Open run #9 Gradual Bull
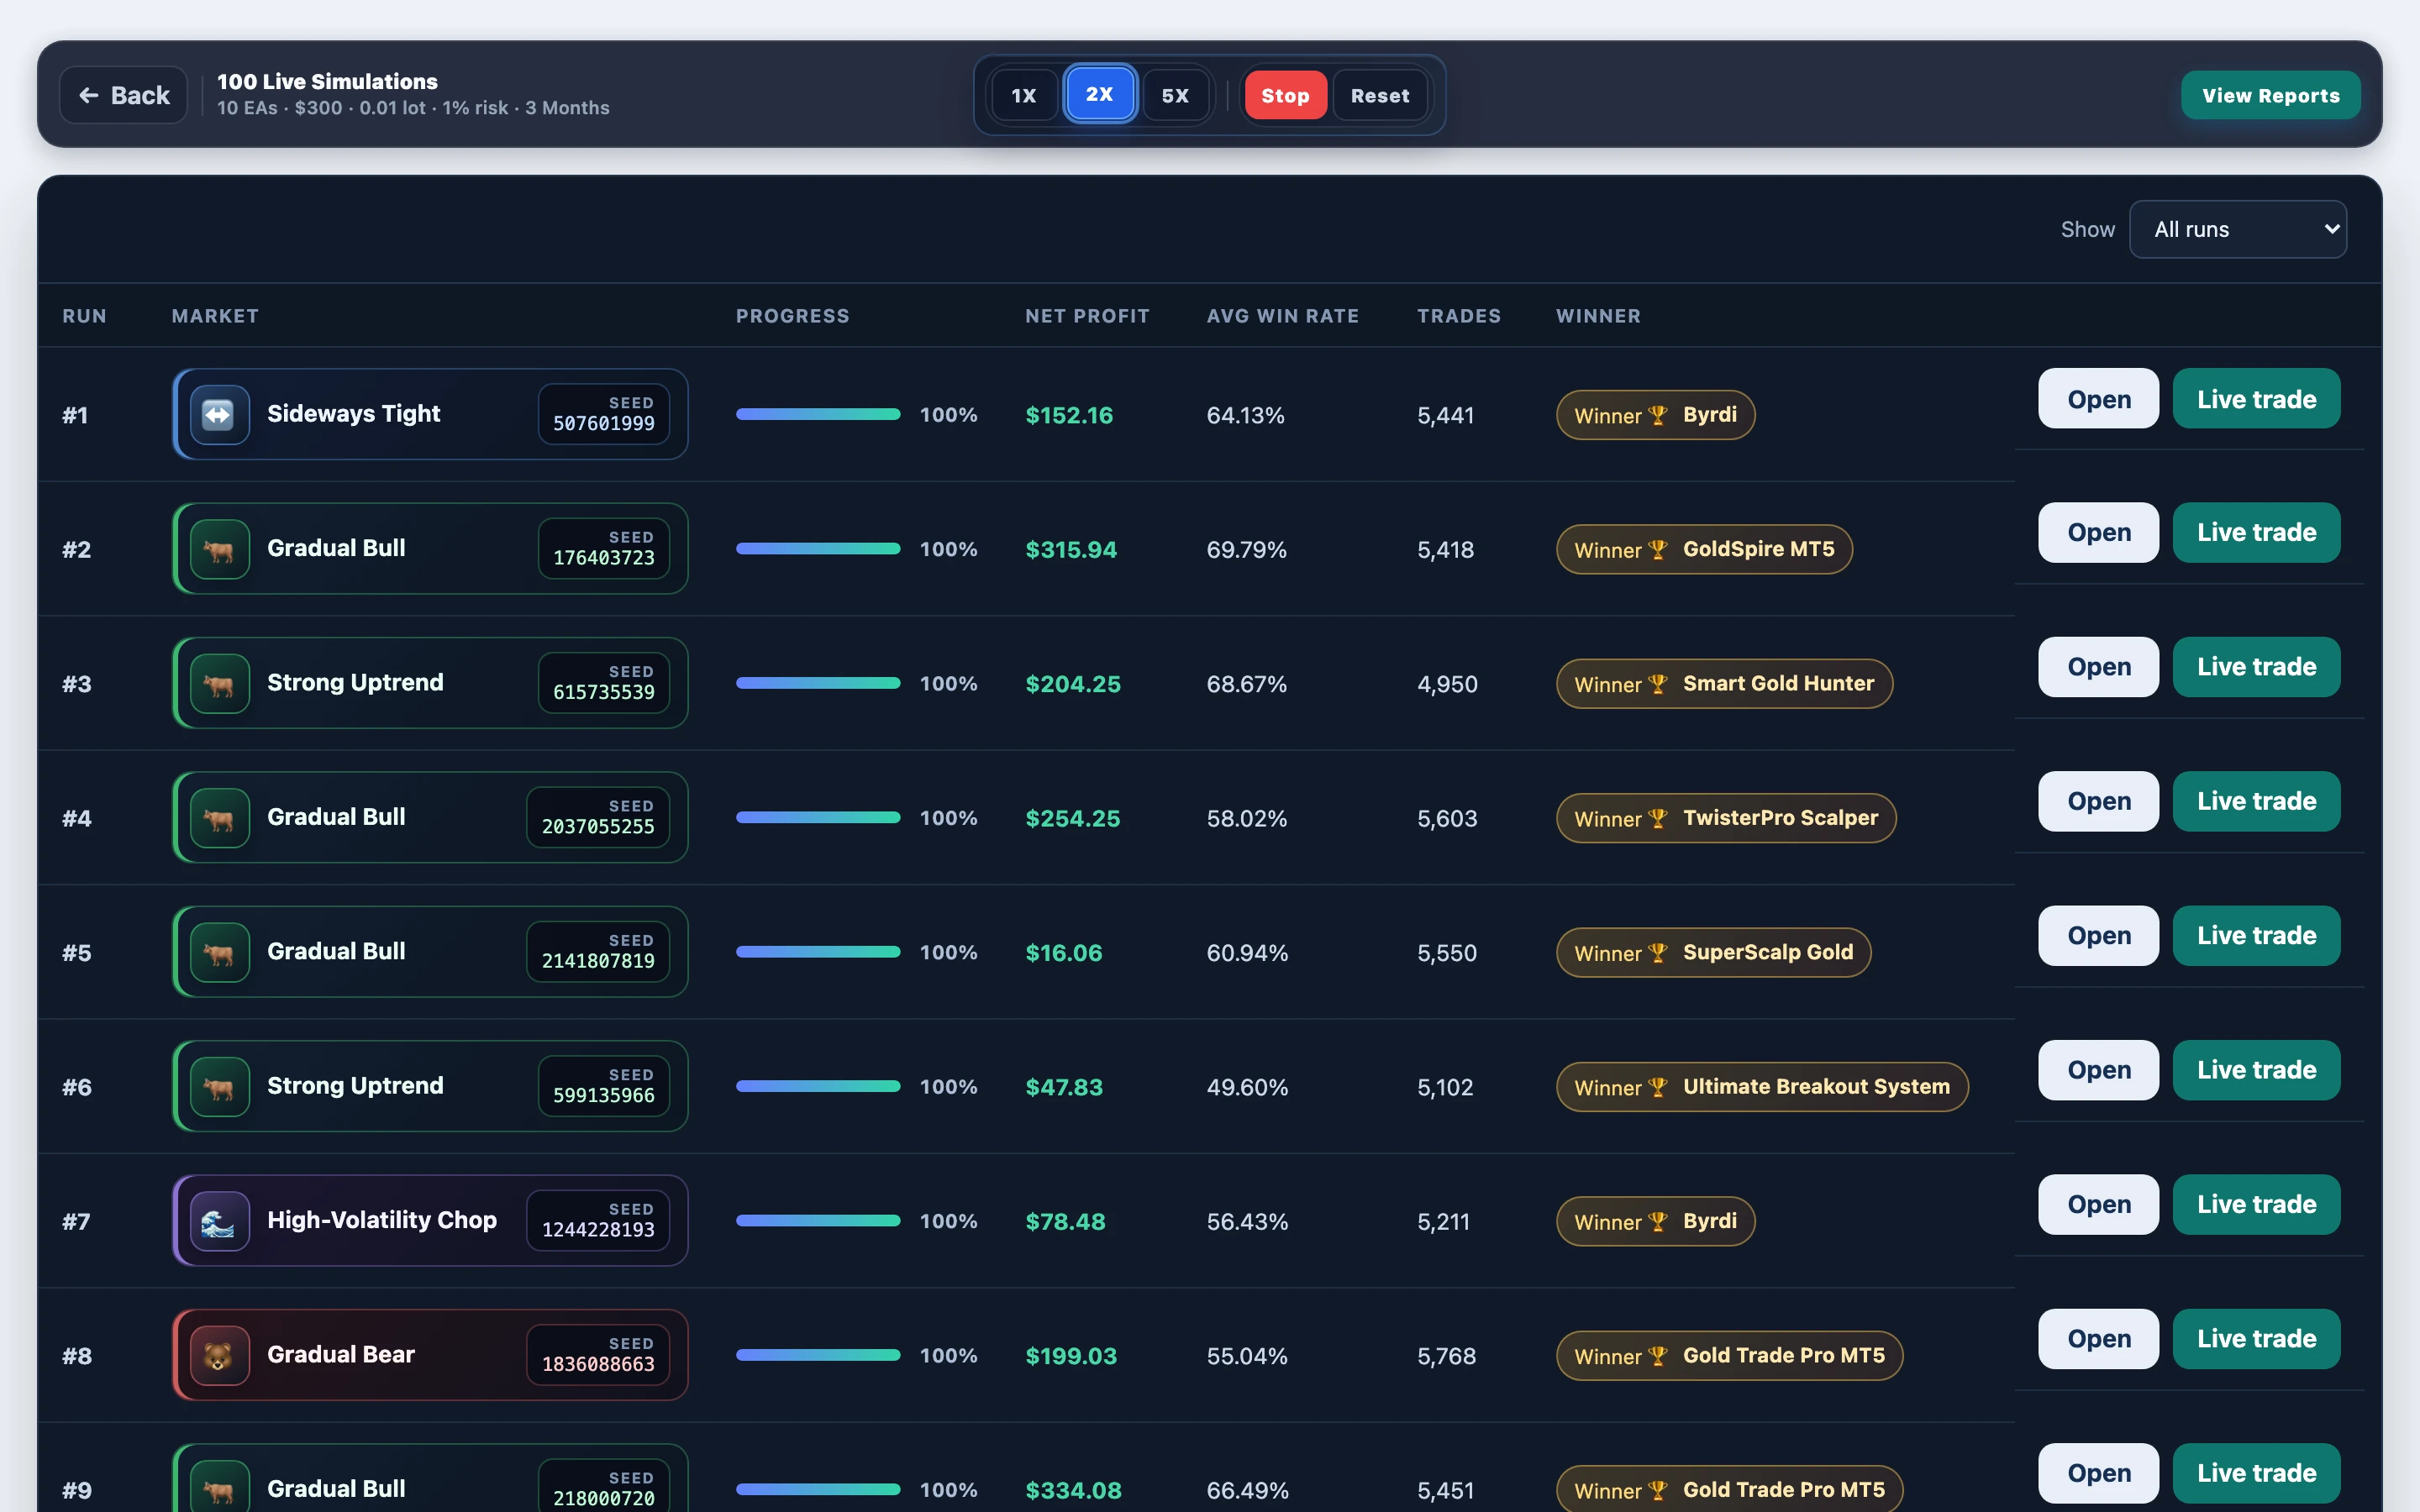Image resolution: width=2420 pixels, height=1512 pixels. (x=2098, y=1473)
